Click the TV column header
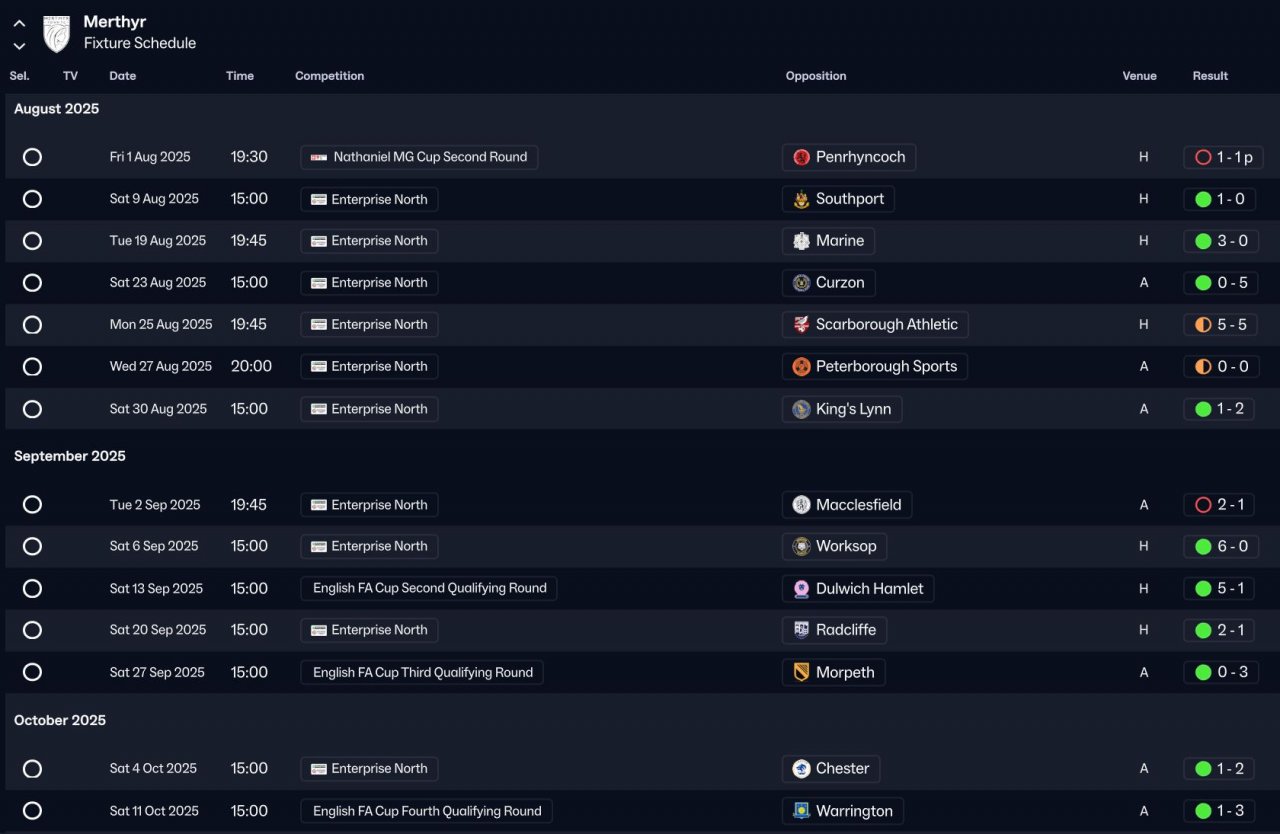Viewport: 1280px width, 834px height. pos(70,76)
